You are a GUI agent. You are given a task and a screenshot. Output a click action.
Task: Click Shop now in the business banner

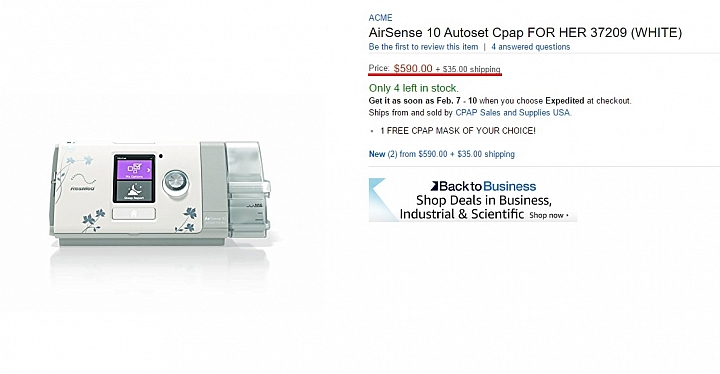click(x=549, y=215)
